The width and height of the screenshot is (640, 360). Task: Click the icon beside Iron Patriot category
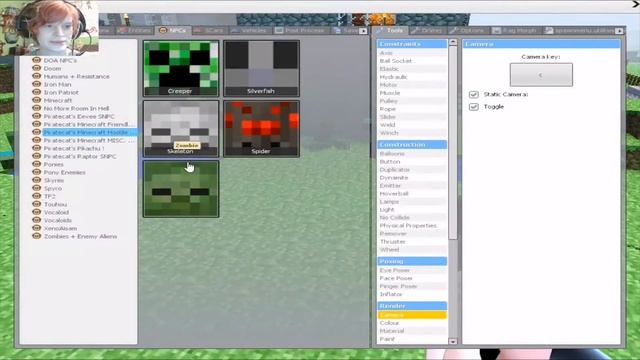coord(37,92)
